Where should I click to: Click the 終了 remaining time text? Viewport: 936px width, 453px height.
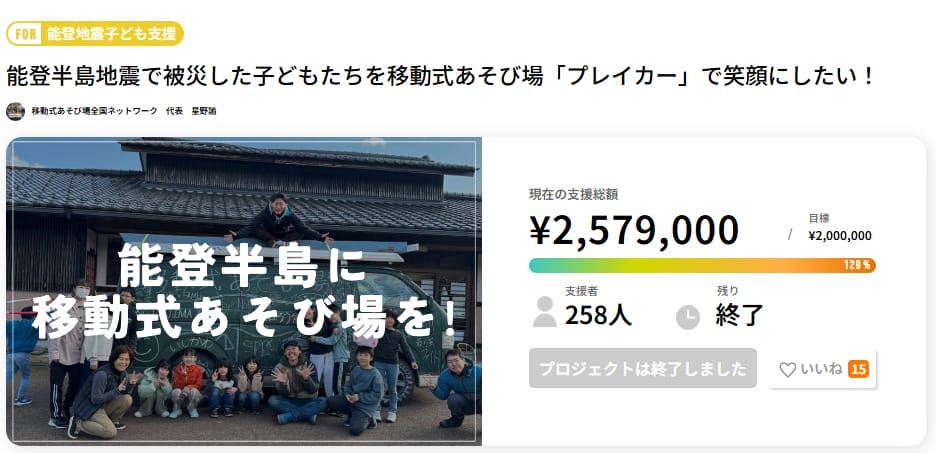tap(740, 316)
